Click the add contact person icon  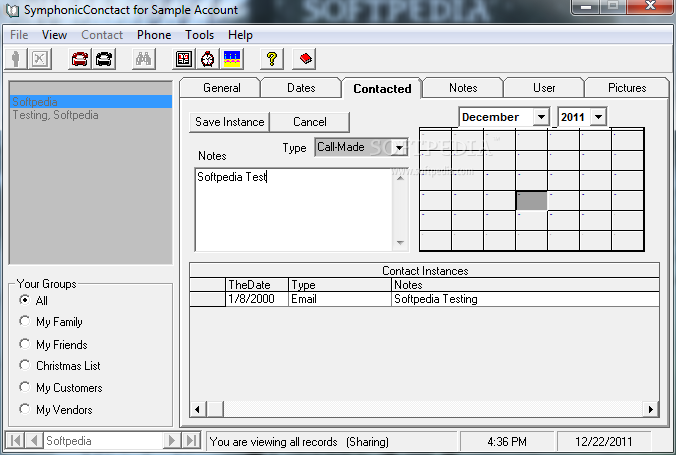16,59
